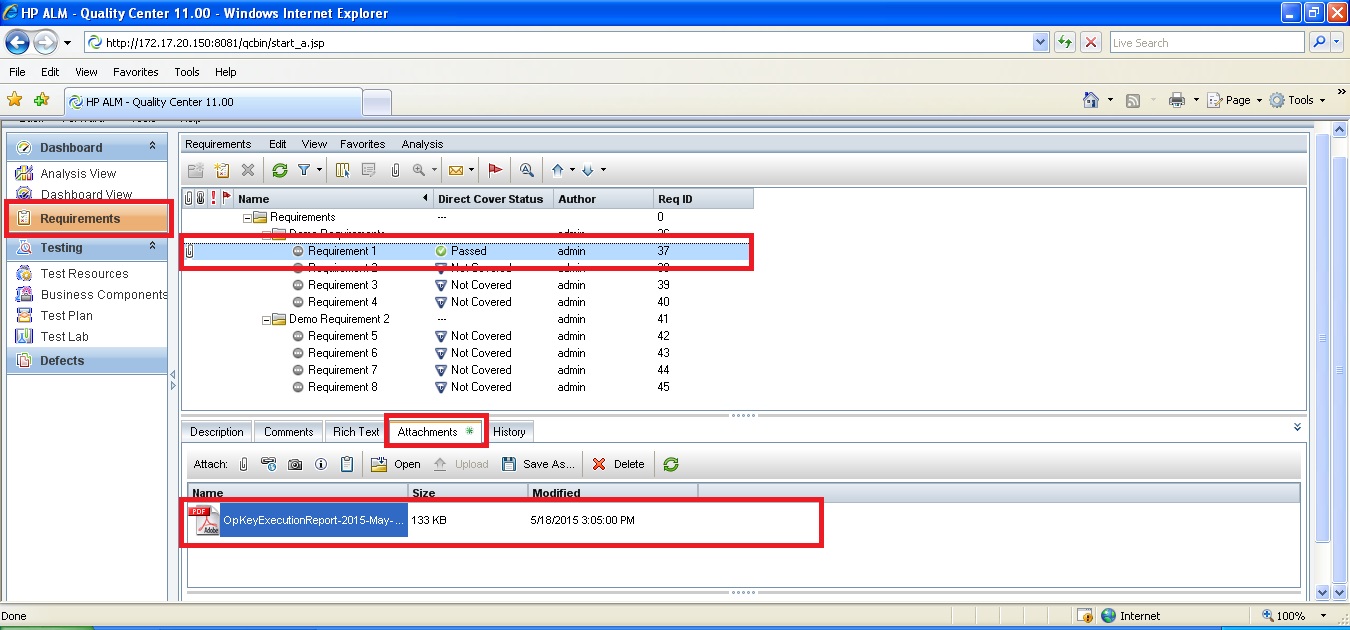Open the zoom level 100% dropdown
This screenshot has height=630, width=1350.
(1325, 616)
